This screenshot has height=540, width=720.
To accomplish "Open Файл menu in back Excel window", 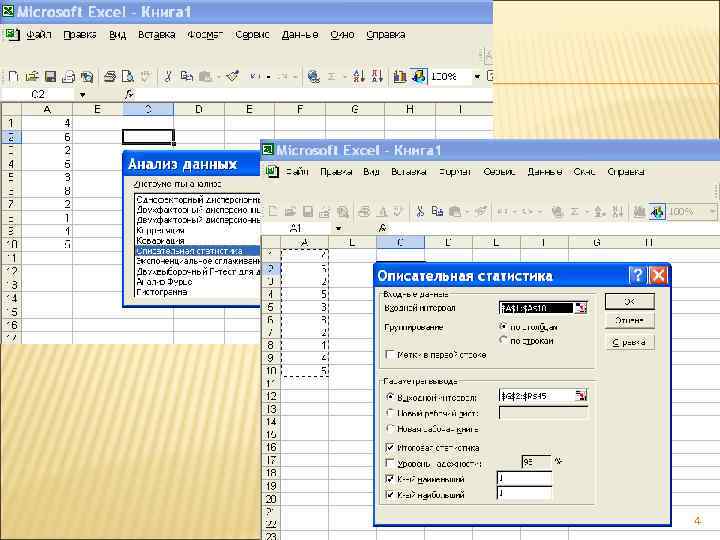I will click(39, 34).
